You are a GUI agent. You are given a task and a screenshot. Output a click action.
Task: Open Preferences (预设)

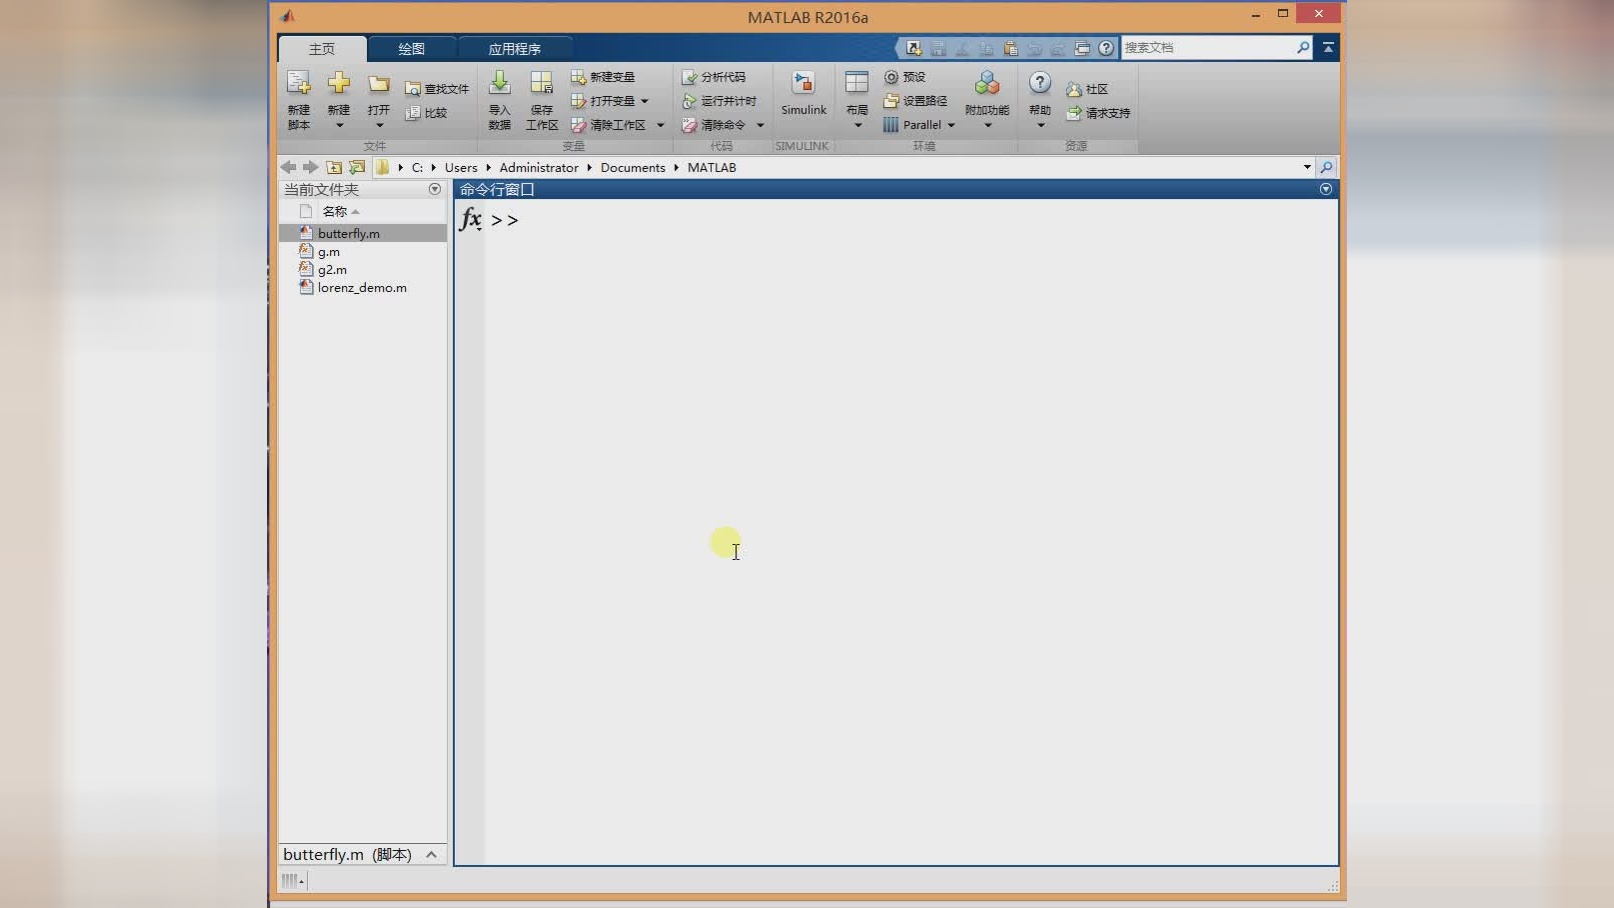tap(905, 77)
